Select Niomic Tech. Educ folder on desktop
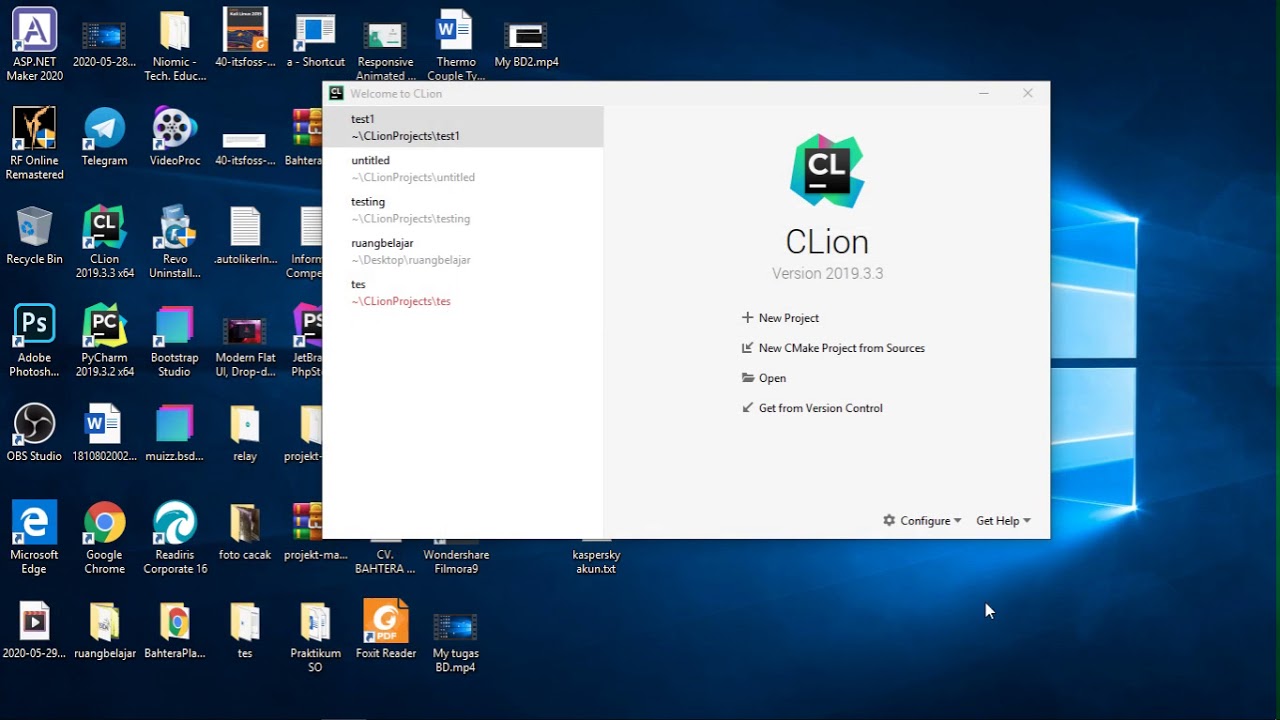Image resolution: width=1280 pixels, height=720 pixels. click(175, 45)
